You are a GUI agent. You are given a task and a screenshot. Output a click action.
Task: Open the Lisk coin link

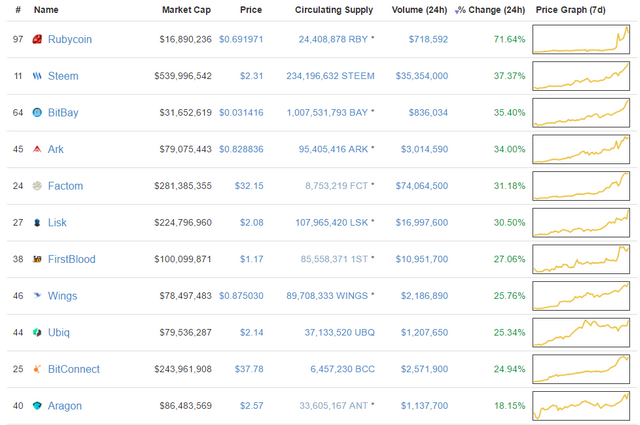tap(57, 223)
